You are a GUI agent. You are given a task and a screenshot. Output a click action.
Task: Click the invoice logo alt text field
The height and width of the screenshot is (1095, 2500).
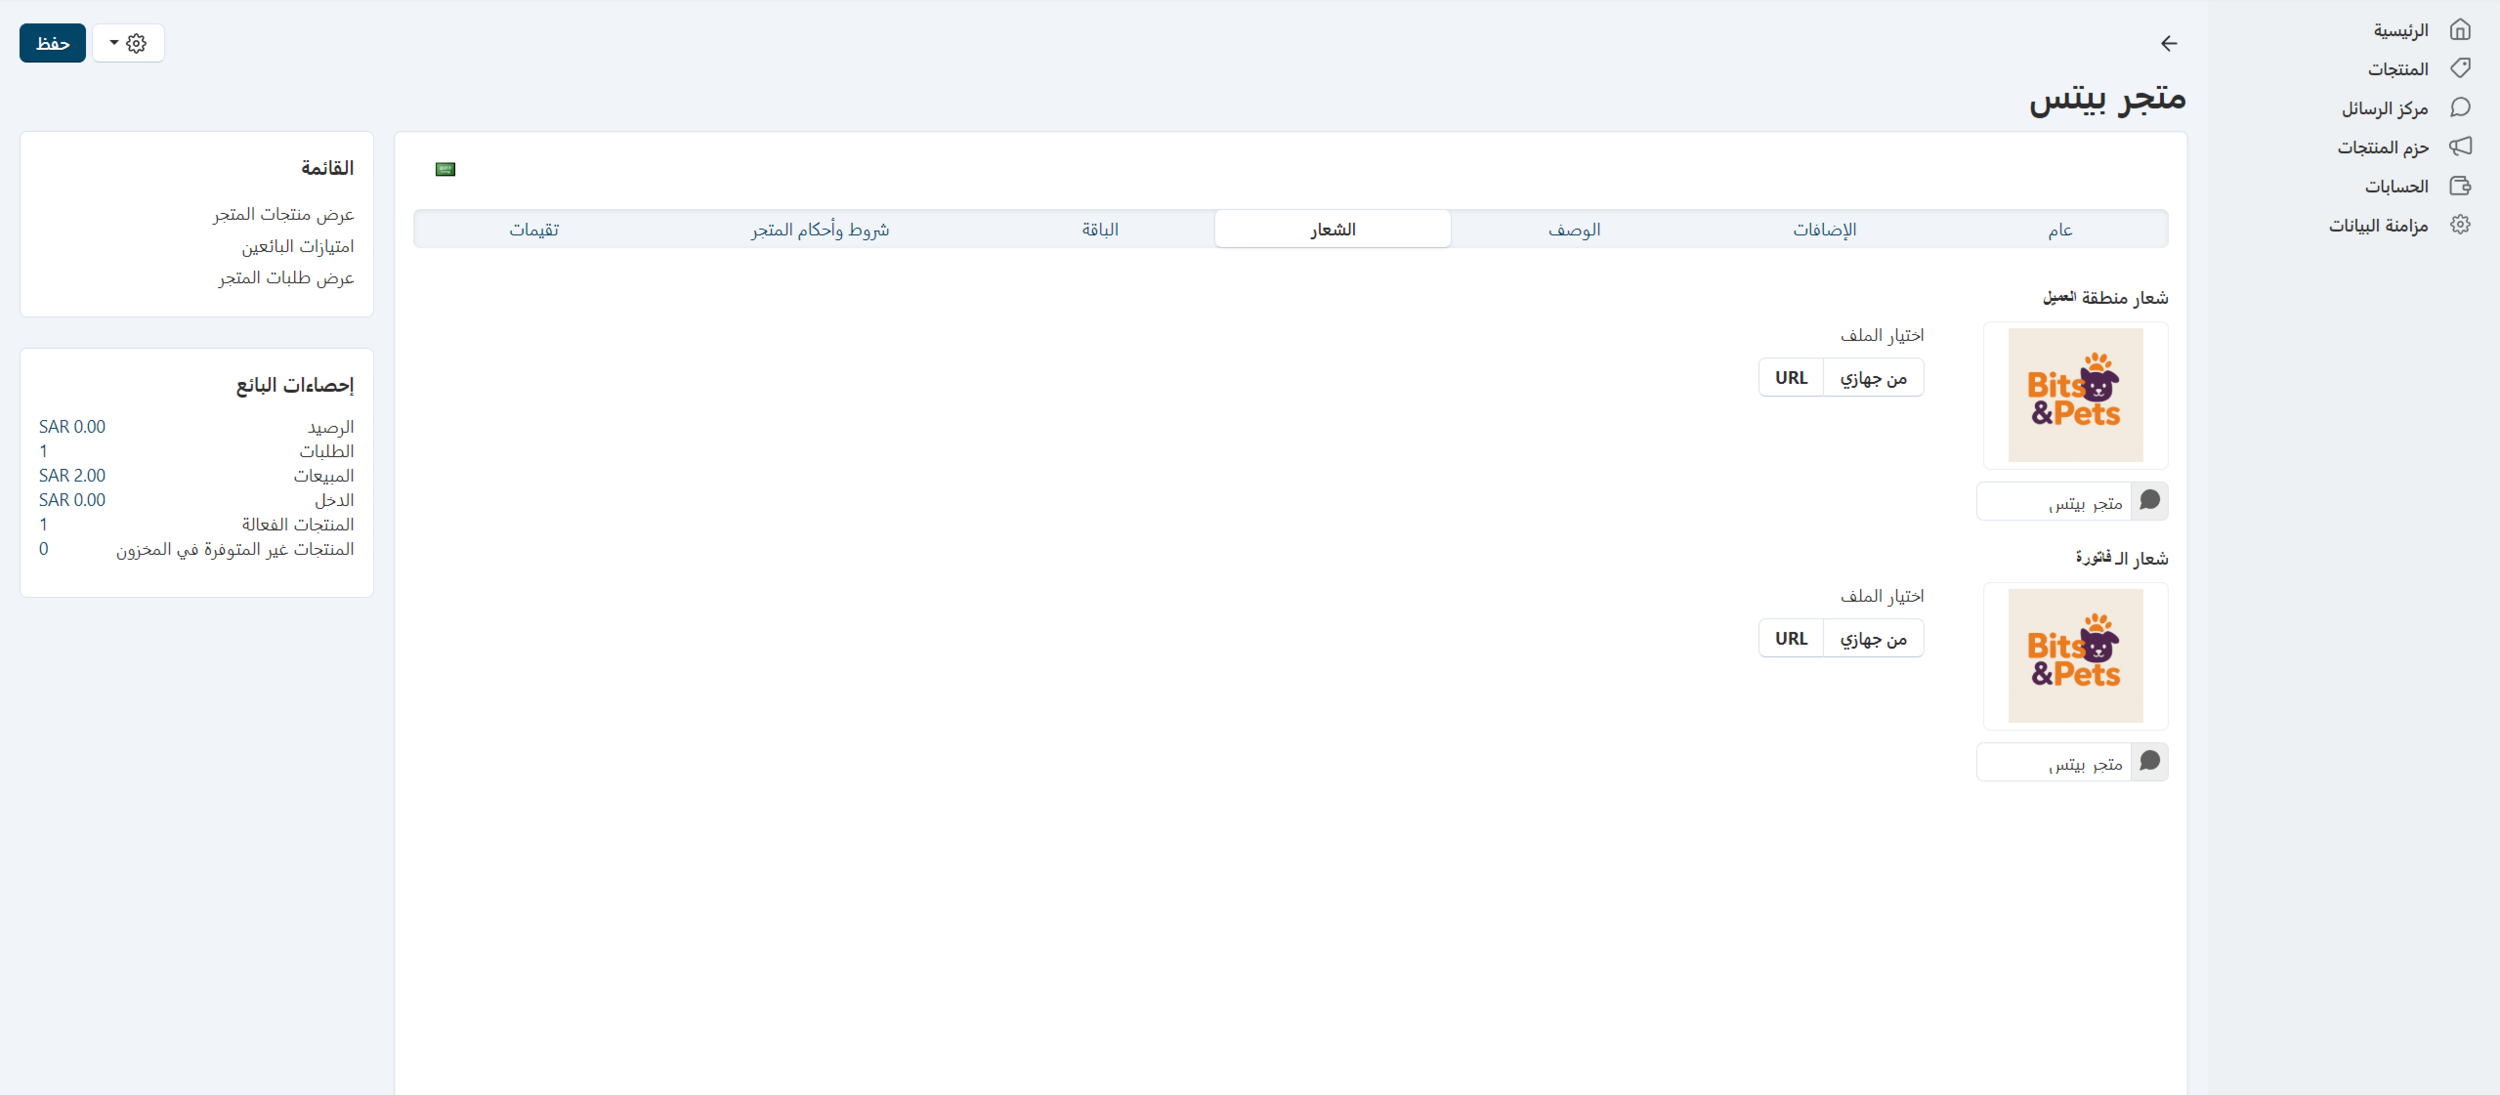tap(2054, 763)
